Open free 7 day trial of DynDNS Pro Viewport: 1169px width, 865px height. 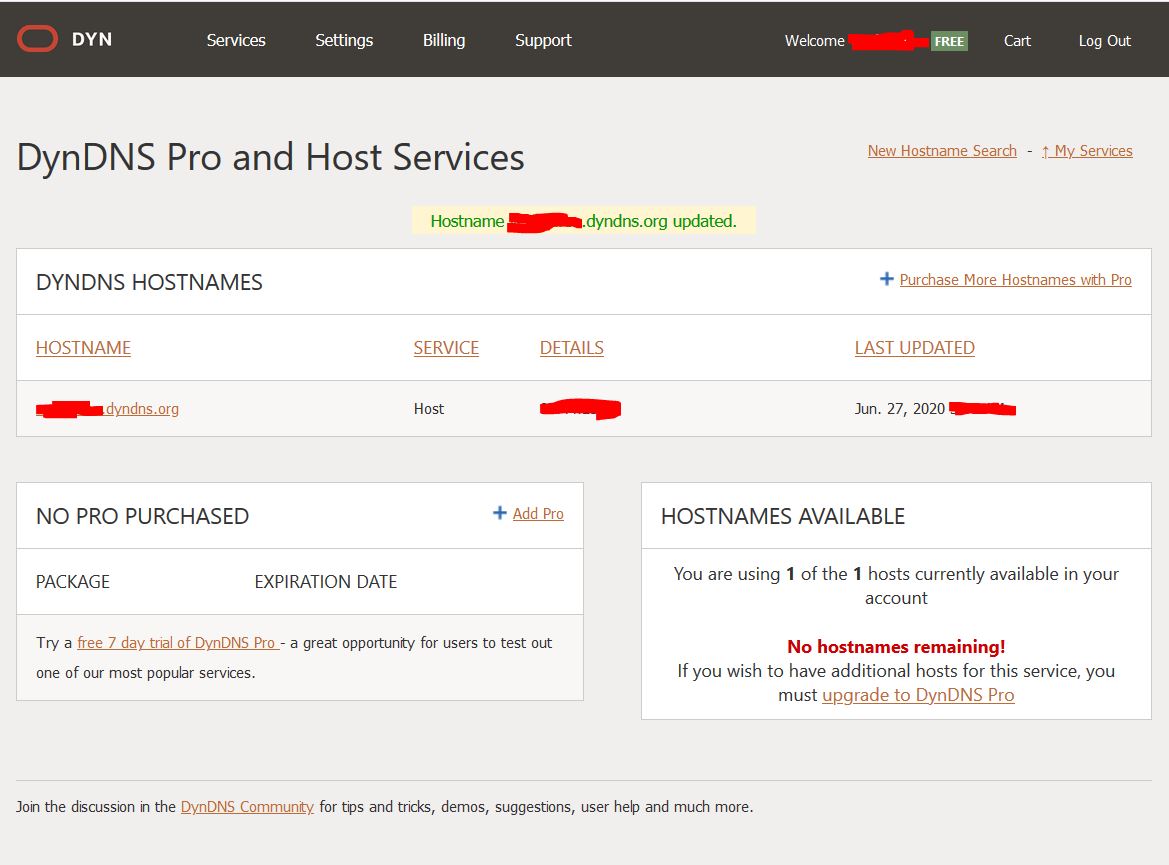178,643
